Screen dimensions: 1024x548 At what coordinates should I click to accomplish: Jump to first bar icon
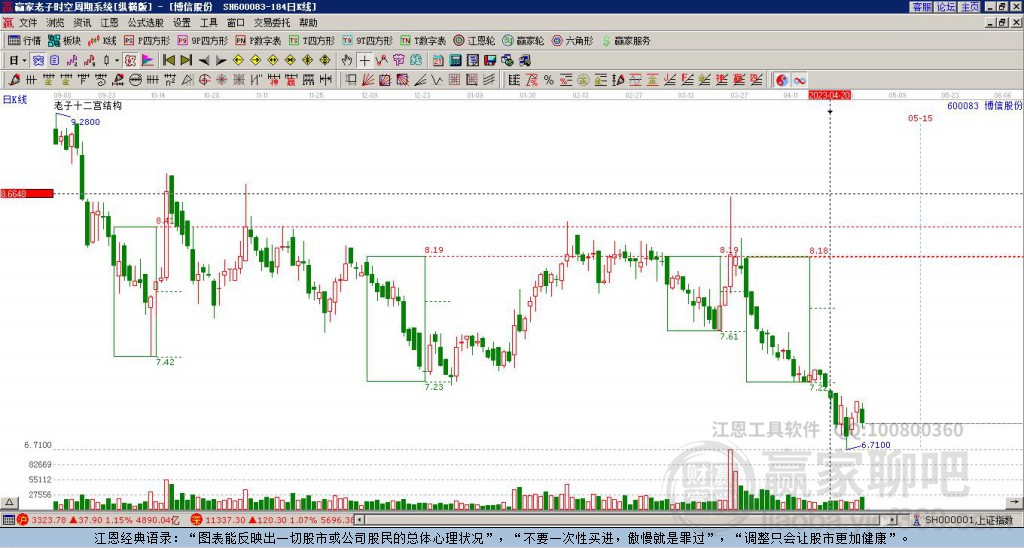point(168,61)
